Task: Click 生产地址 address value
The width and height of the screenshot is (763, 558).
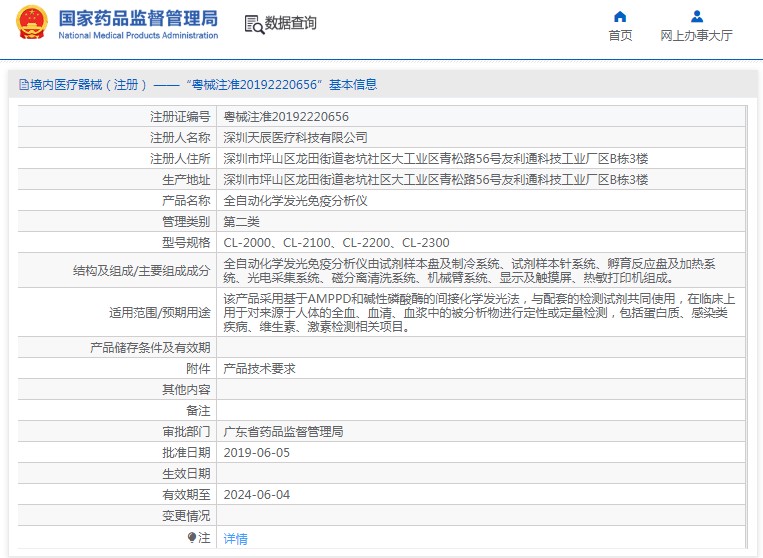Action: click(436, 180)
